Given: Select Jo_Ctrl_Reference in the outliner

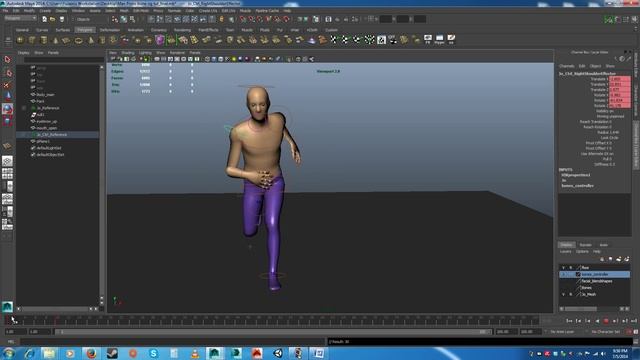Looking at the screenshot, I should [x=52, y=135].
